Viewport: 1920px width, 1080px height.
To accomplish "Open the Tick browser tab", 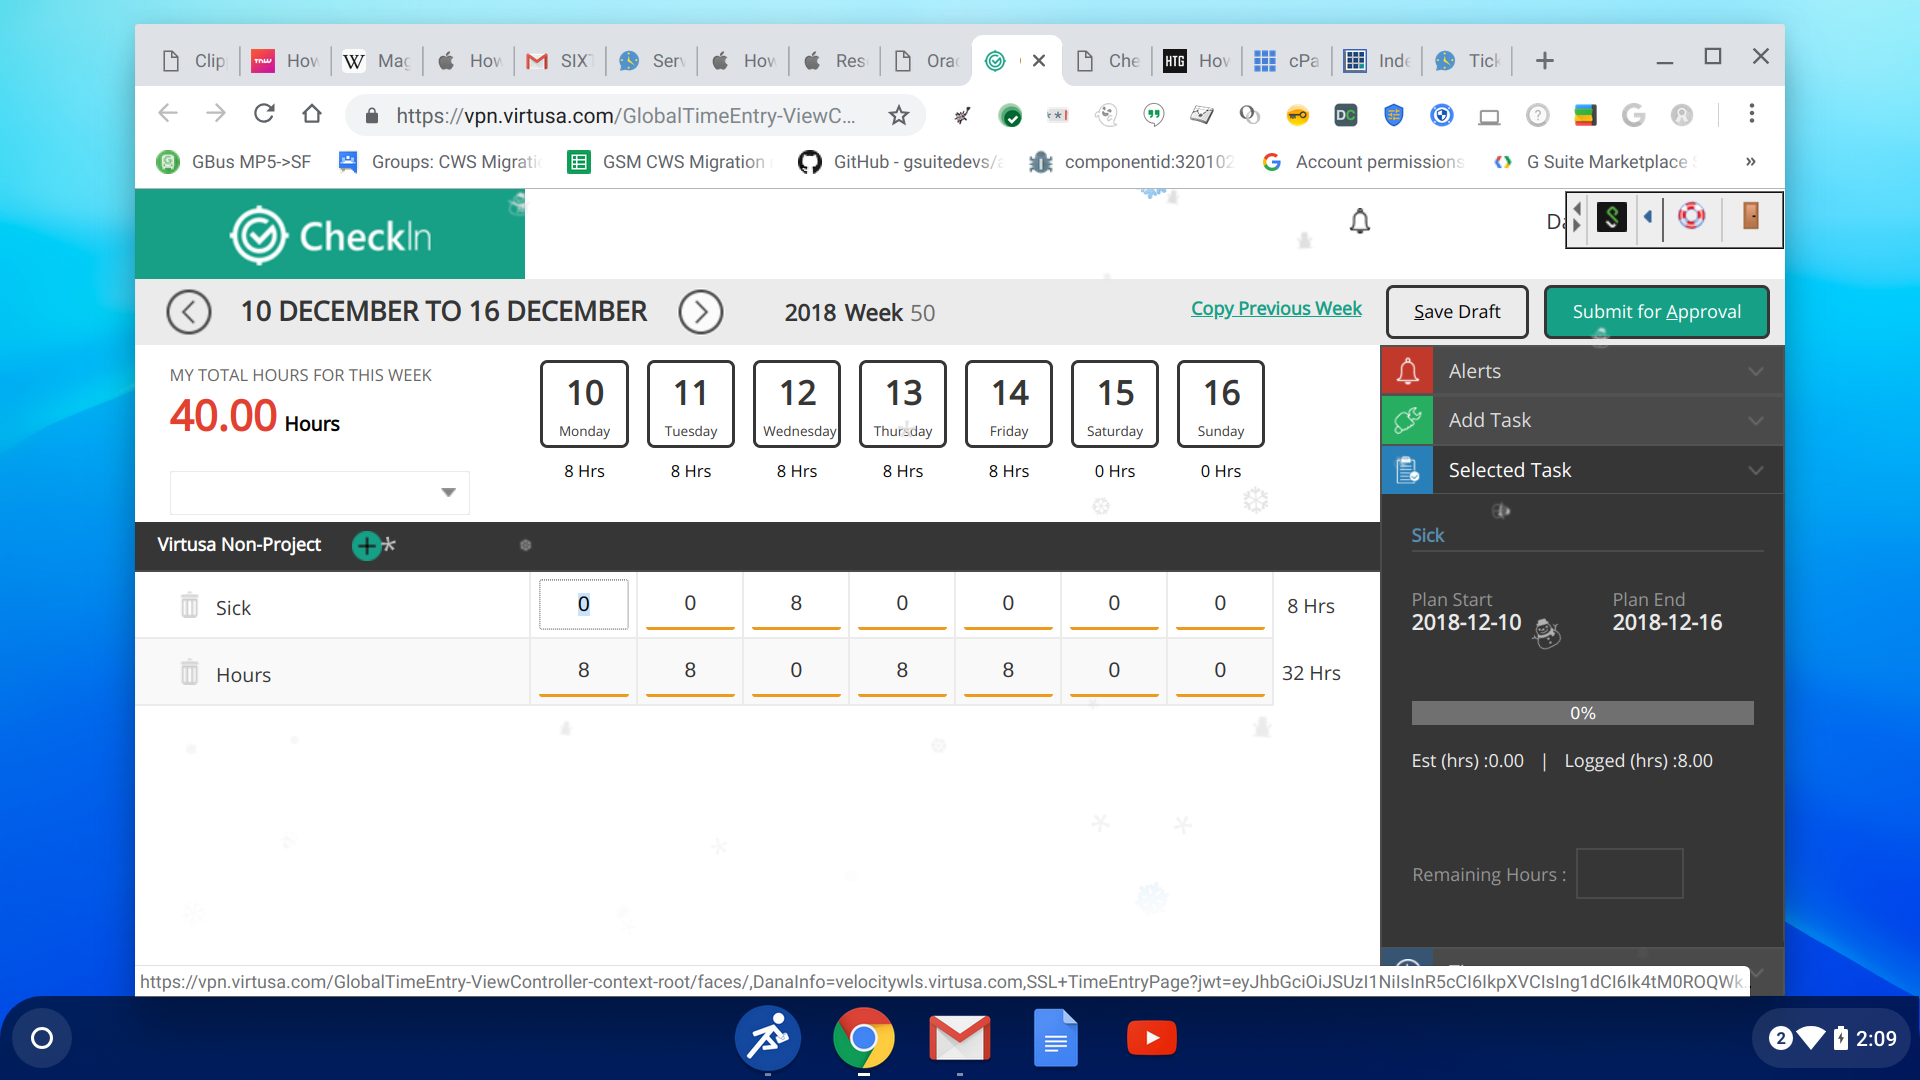I will pos(1468,61).
